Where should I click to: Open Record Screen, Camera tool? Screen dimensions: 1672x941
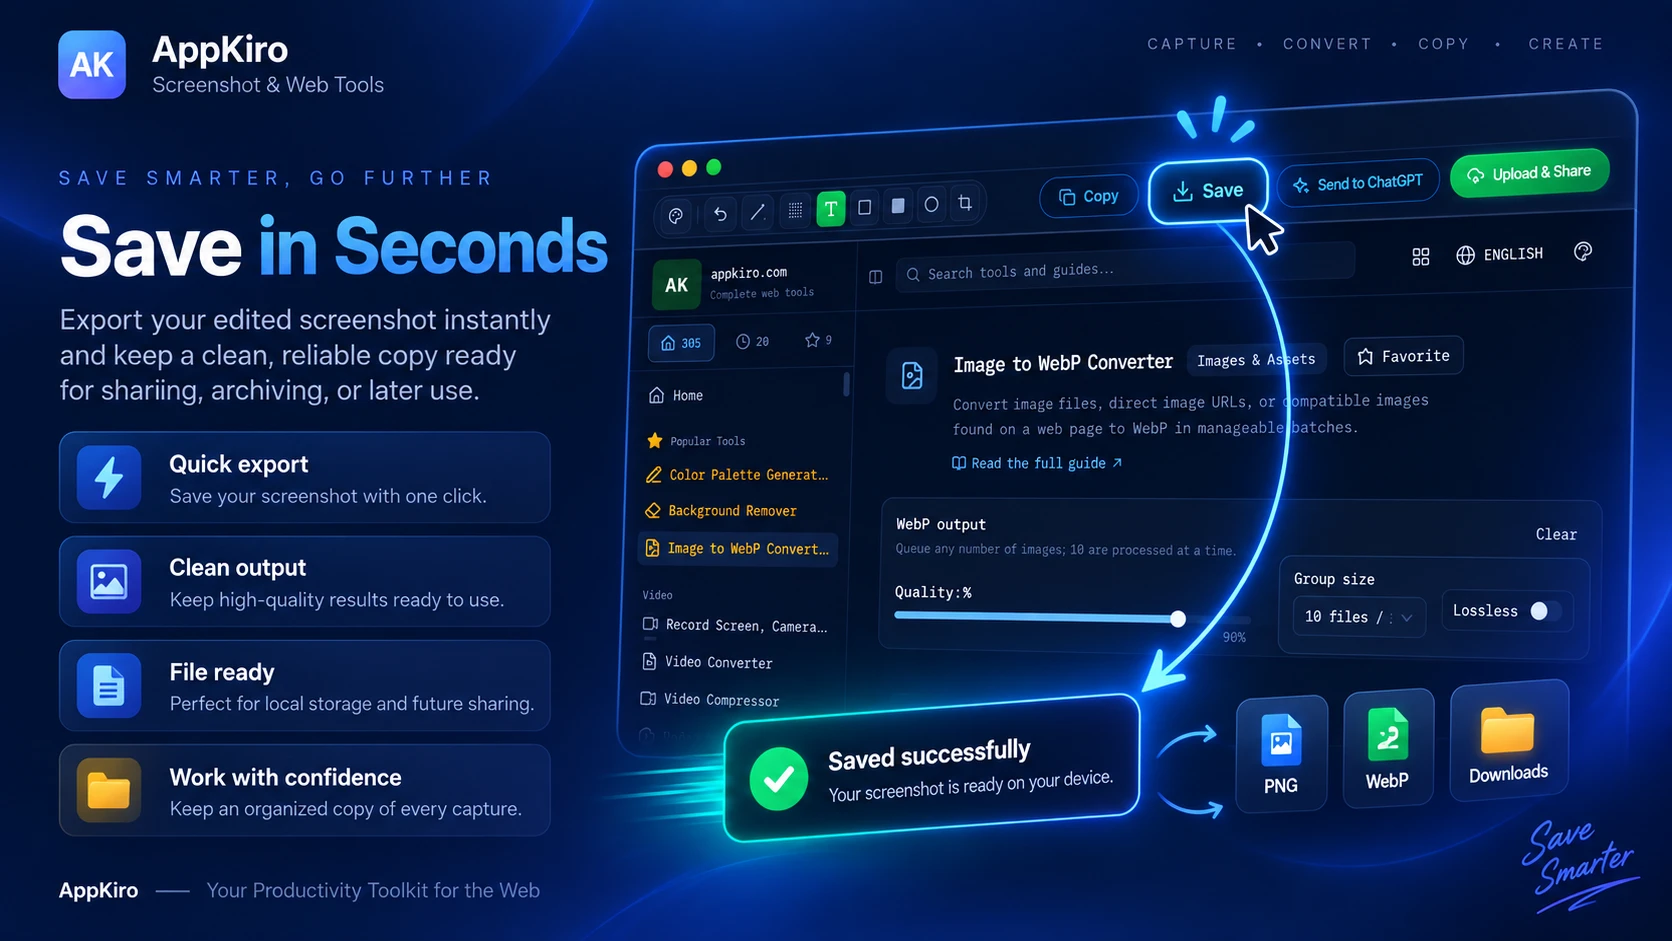[735, 626]
